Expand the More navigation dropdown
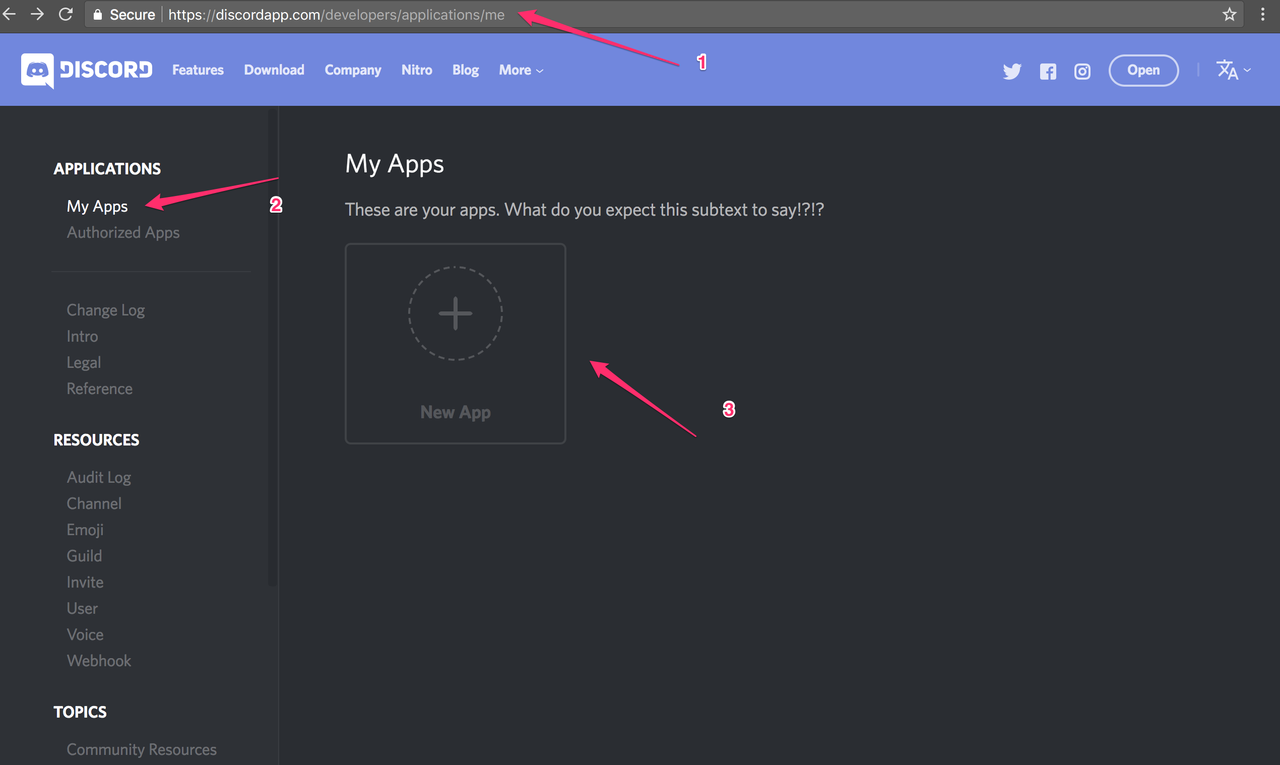Screen dimensions: 1280x765 click(520, 70)
